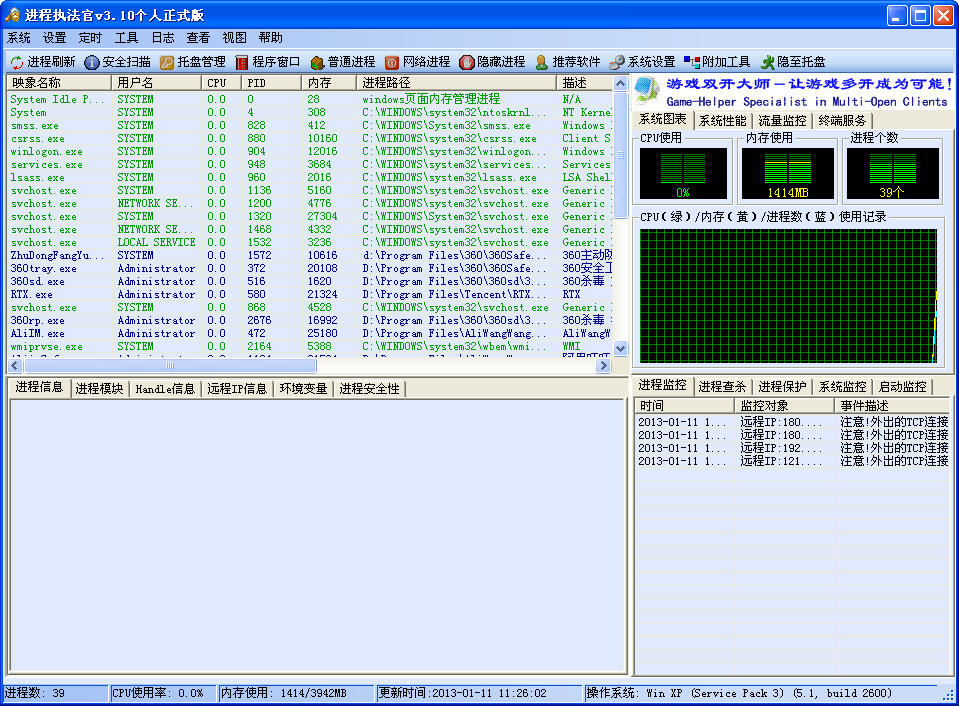Switch to the 系统图表 tab
Screen dimensions: 959x706
click(x=662, y=120)
